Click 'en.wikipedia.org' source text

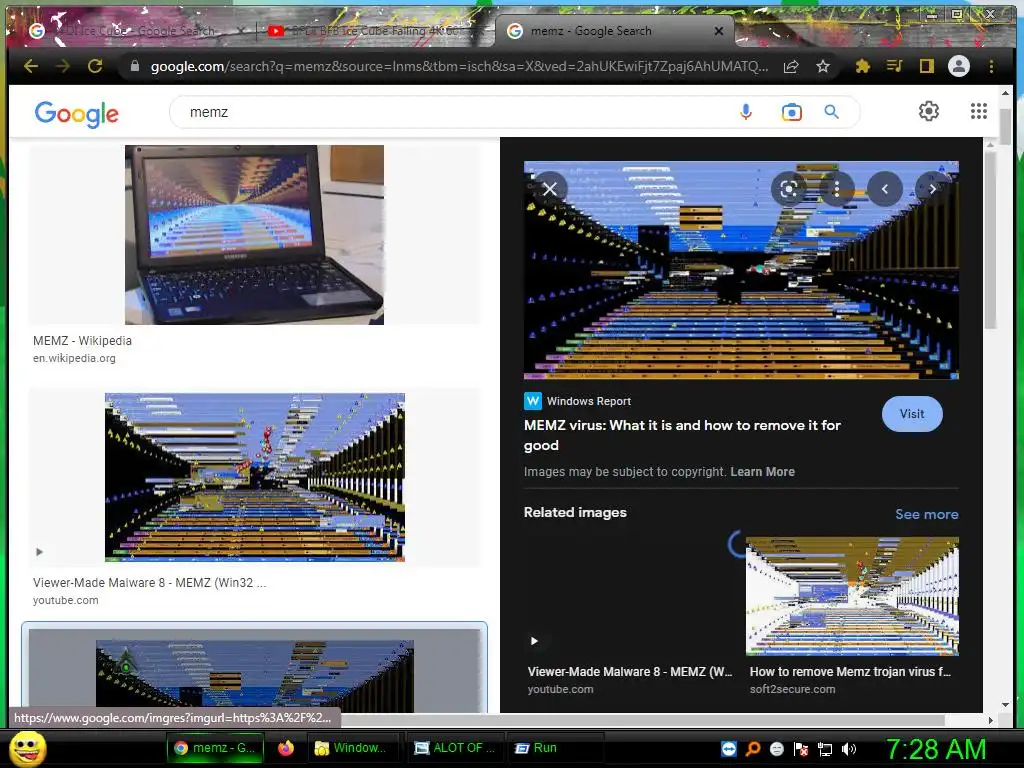[74, 358]
